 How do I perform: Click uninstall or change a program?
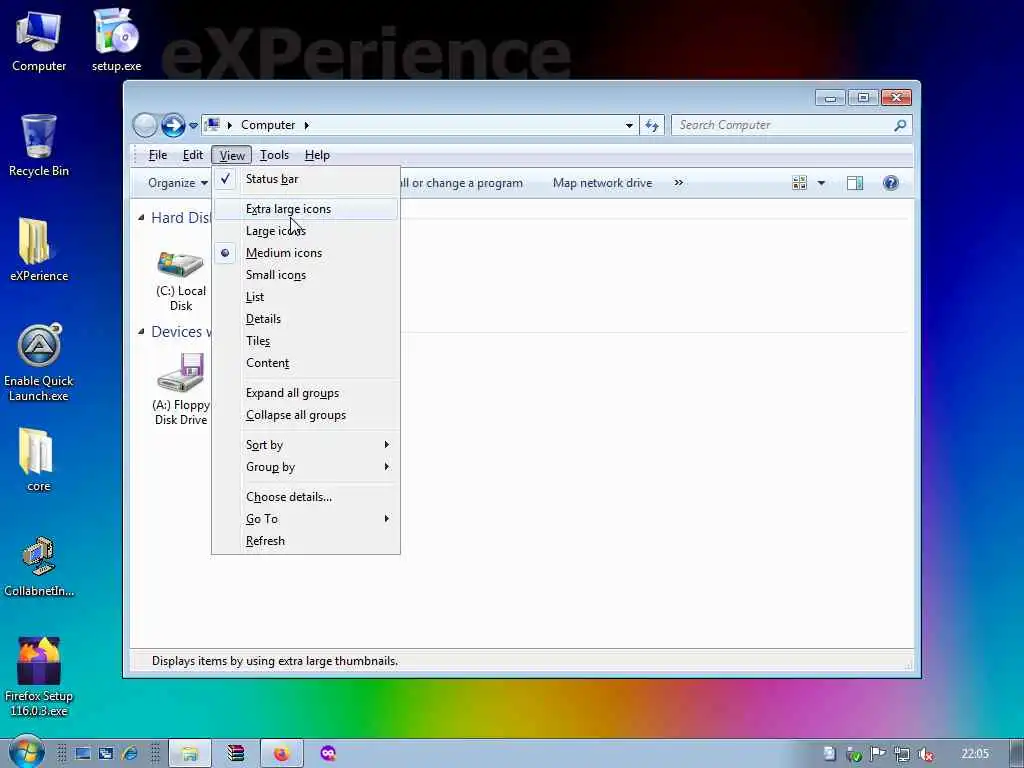point(462,183)
